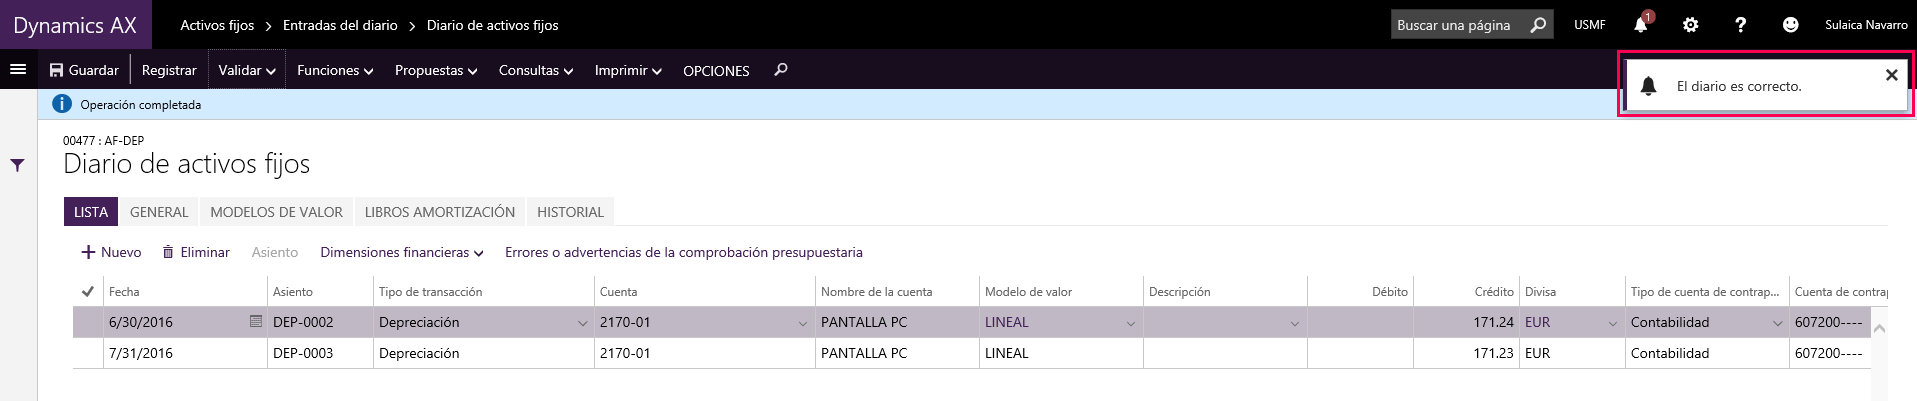Select the row dated 7/31/2016
Viewport: 1917px width, 401px height.
coord(980,353)
